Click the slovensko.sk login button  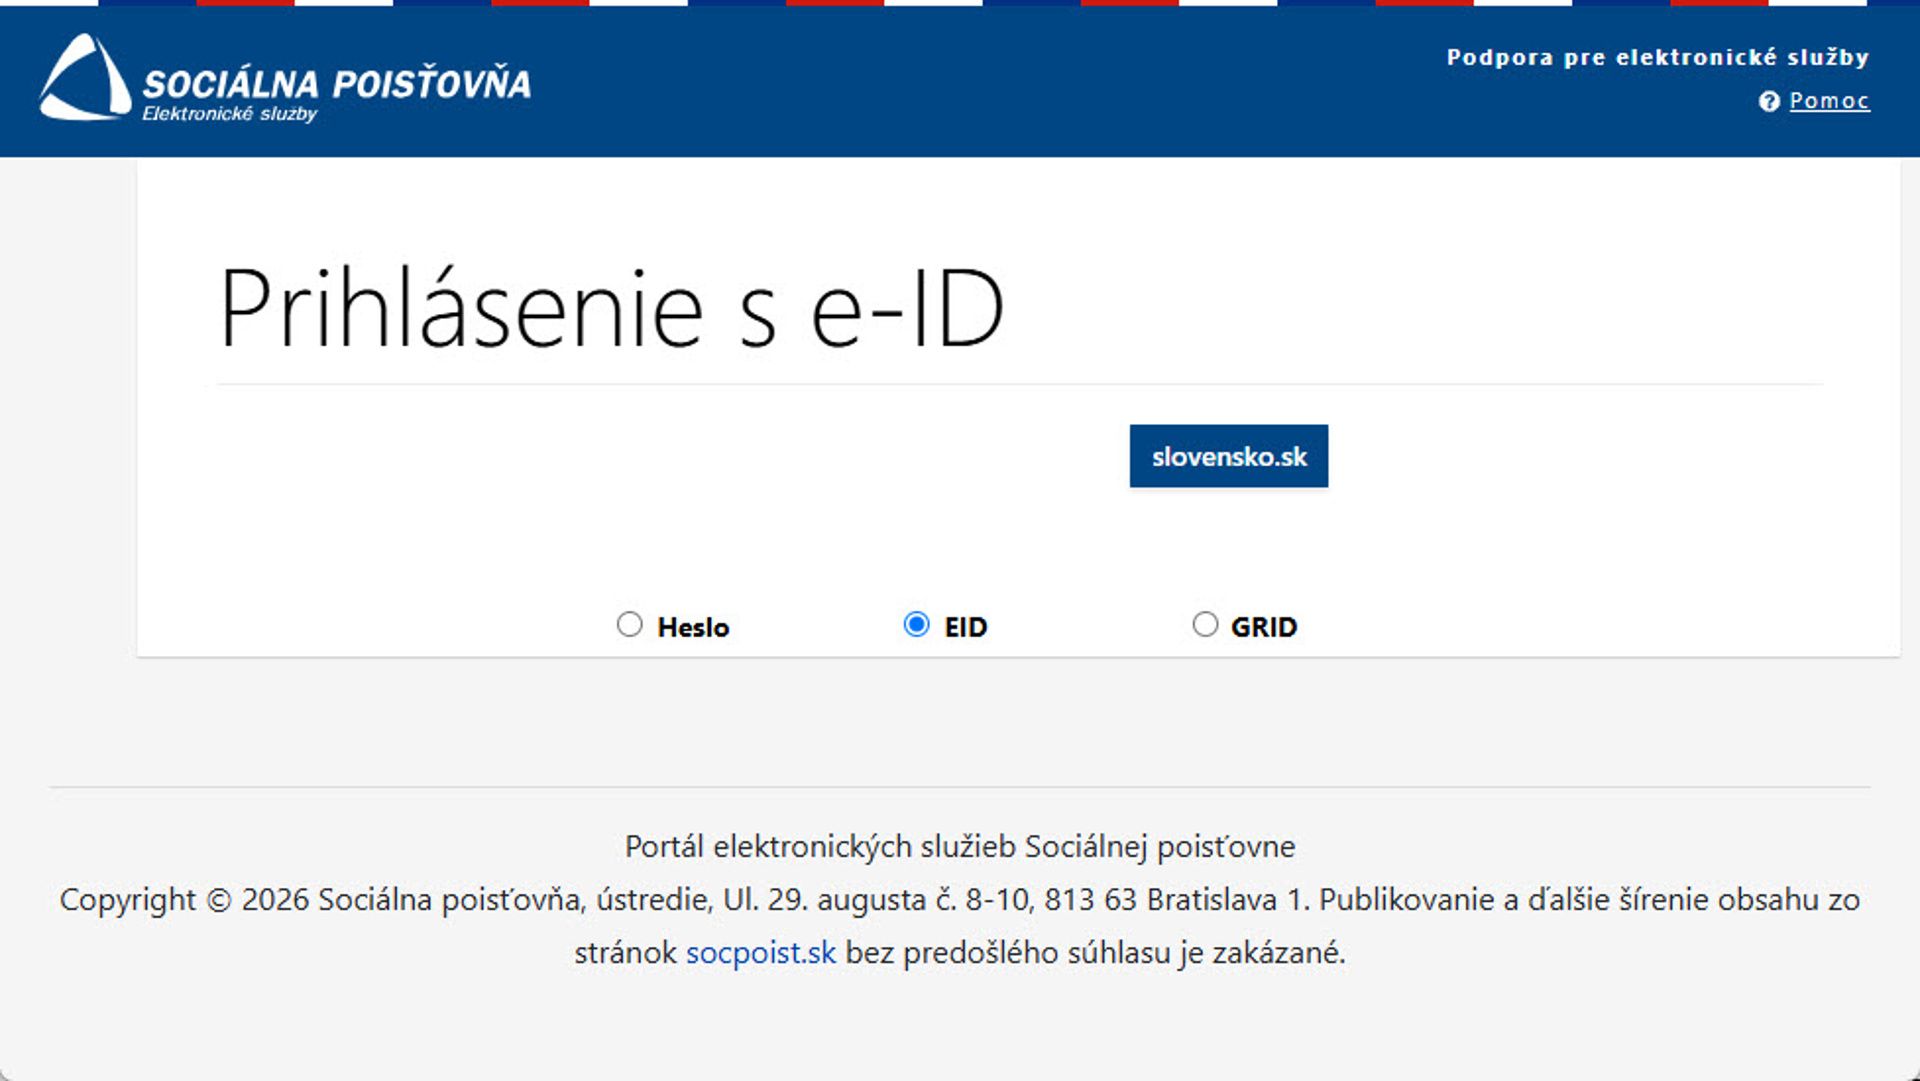point(1229,456)
